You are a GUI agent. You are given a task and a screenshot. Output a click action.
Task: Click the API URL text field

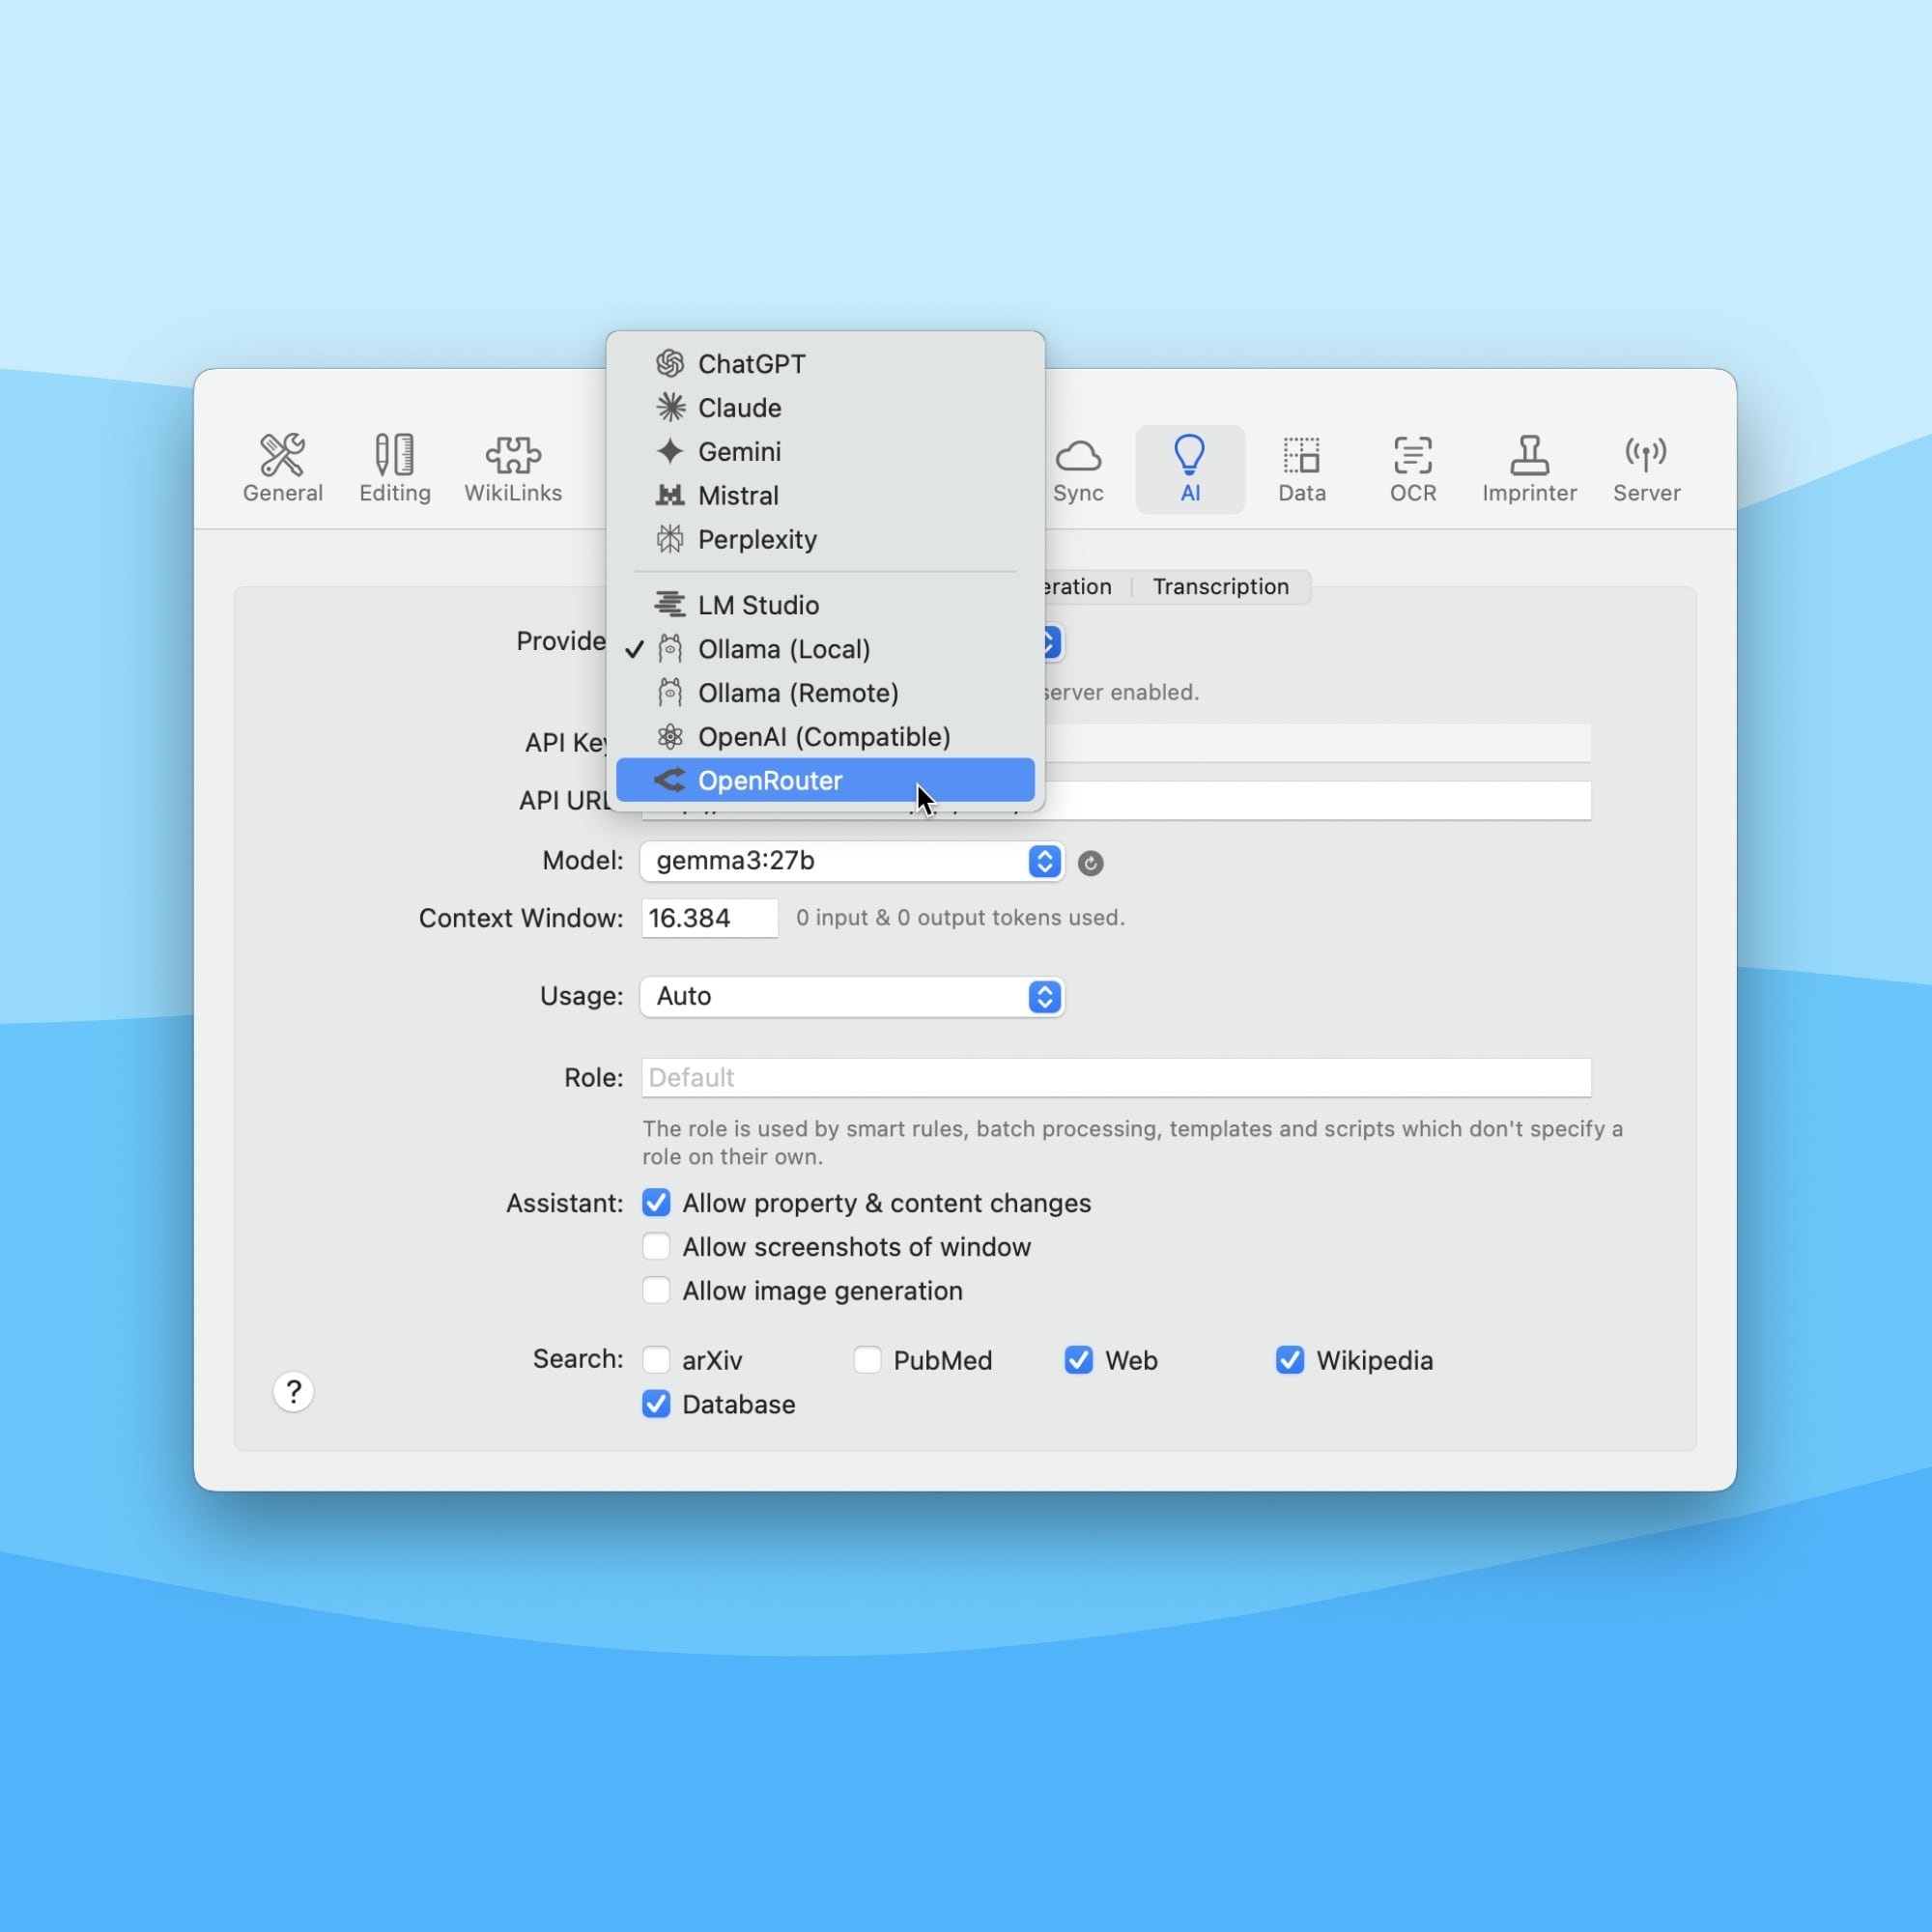(x=1318, y=801)
